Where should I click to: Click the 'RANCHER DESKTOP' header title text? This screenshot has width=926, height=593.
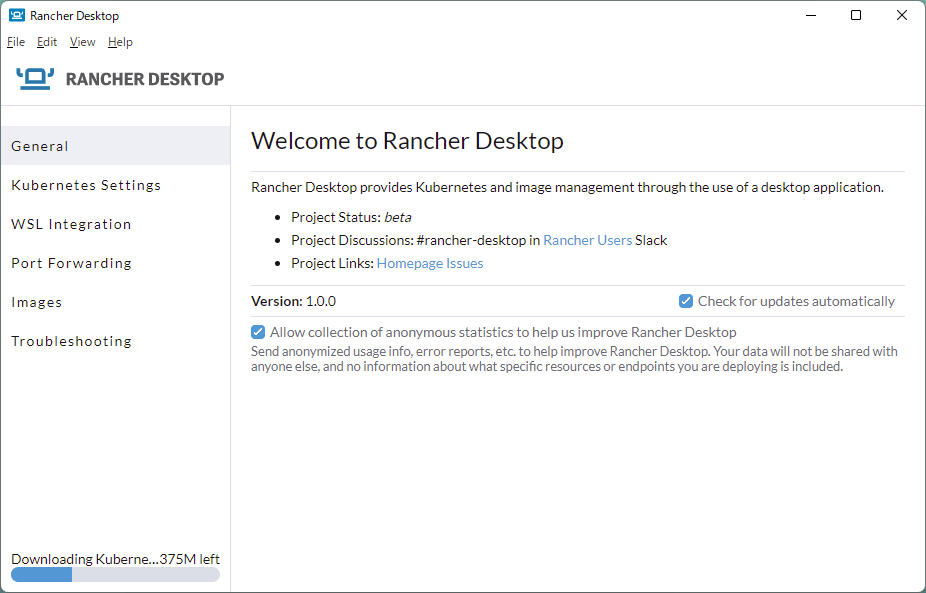click(145, 79)
